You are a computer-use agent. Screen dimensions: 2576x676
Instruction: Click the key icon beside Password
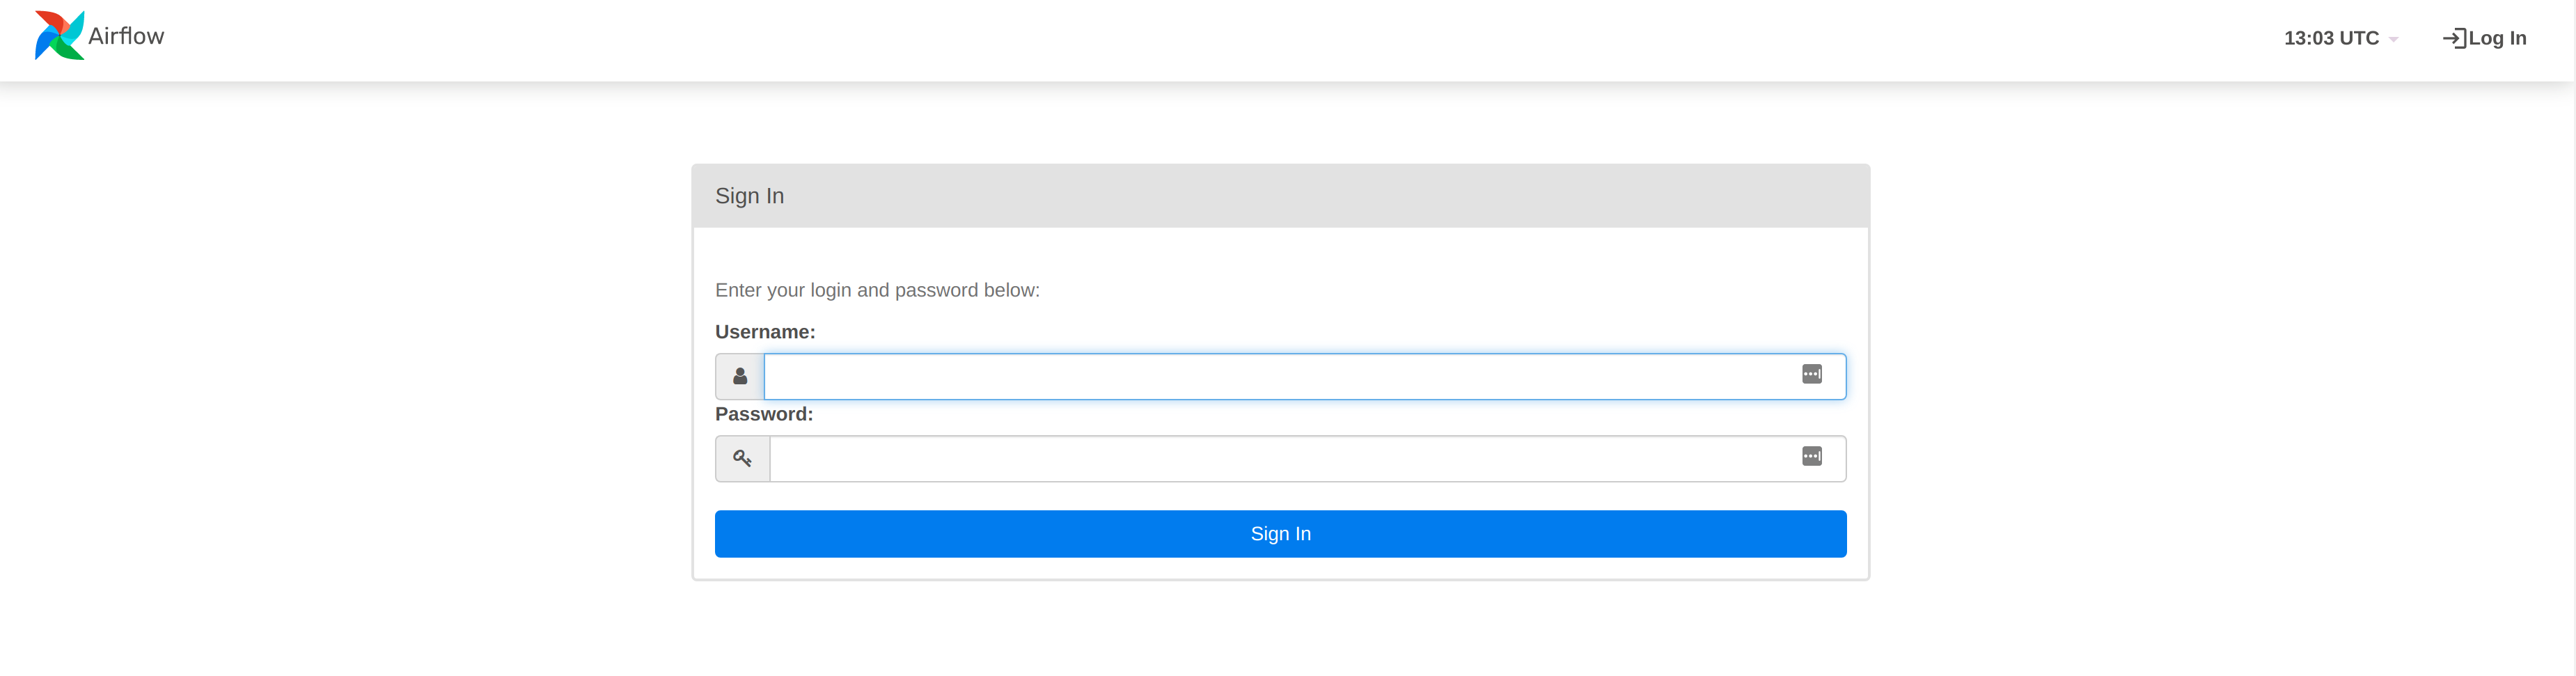tap(742, 458)
